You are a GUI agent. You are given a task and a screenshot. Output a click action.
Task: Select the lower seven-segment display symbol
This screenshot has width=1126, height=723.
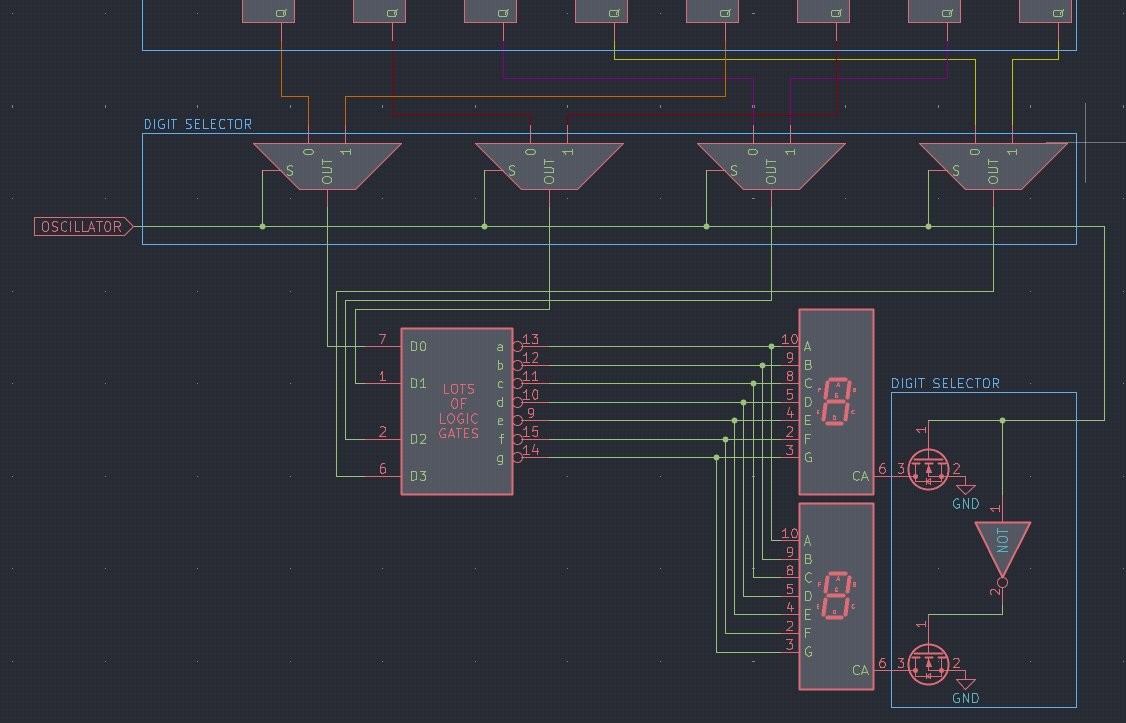pos(837,597)
